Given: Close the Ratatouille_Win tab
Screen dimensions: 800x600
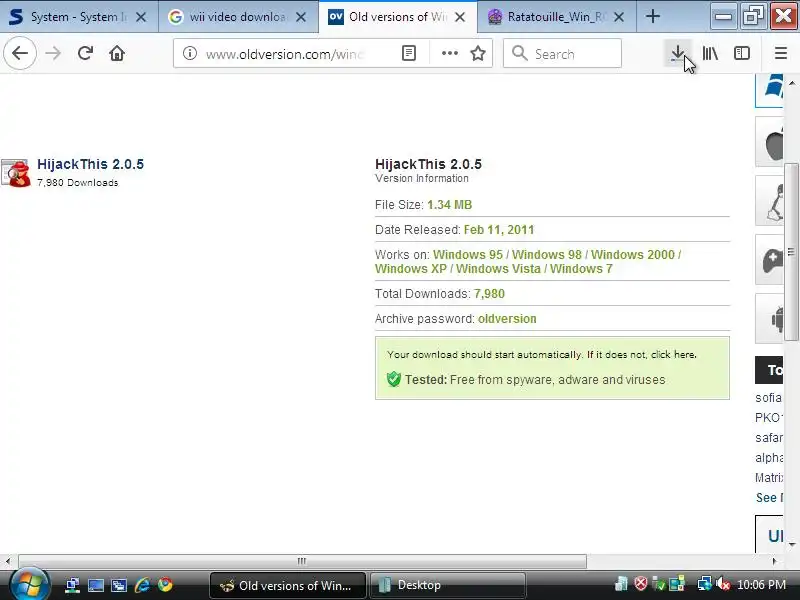Looking at the screenshot, I should click(x=619, y=17).
